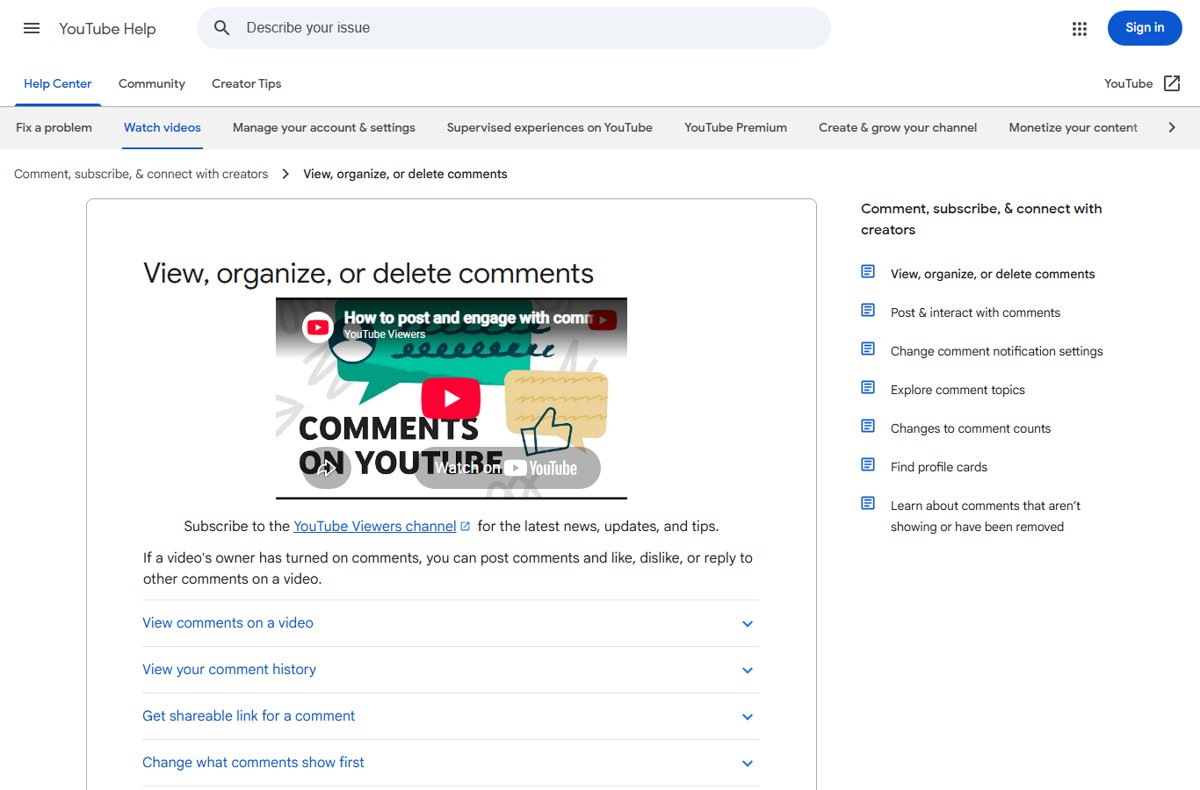Open the Google apps grid
Viewport: 1200px width, 790px height.
(1079, 29)
